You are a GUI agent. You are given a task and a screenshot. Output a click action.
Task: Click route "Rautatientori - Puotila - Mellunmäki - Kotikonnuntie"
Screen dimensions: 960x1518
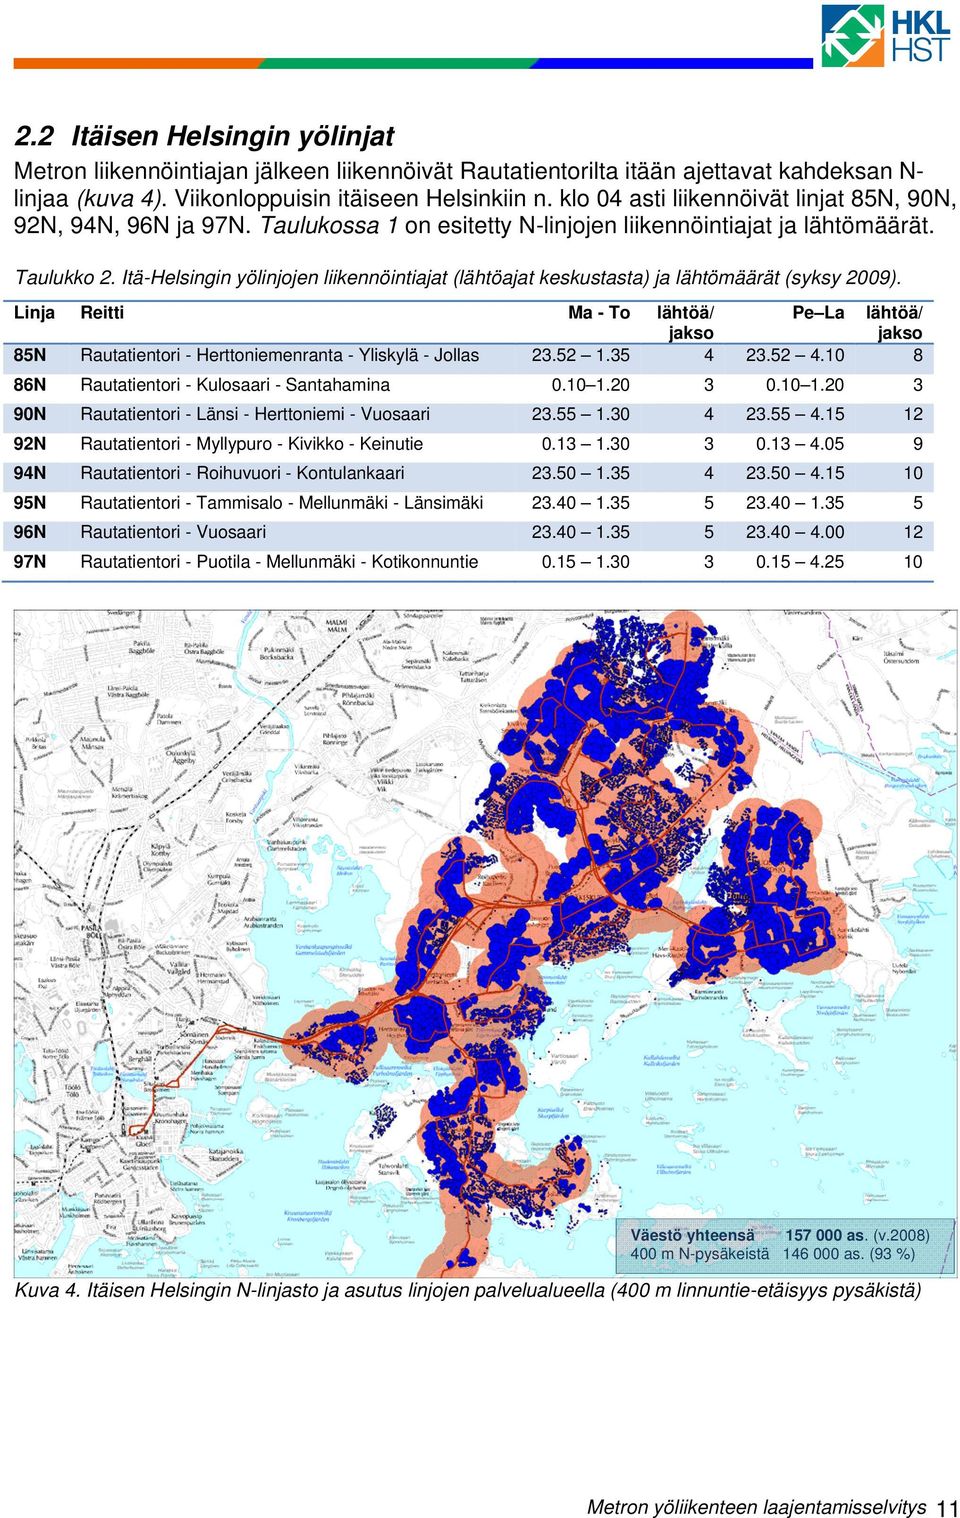click(279, 562)
